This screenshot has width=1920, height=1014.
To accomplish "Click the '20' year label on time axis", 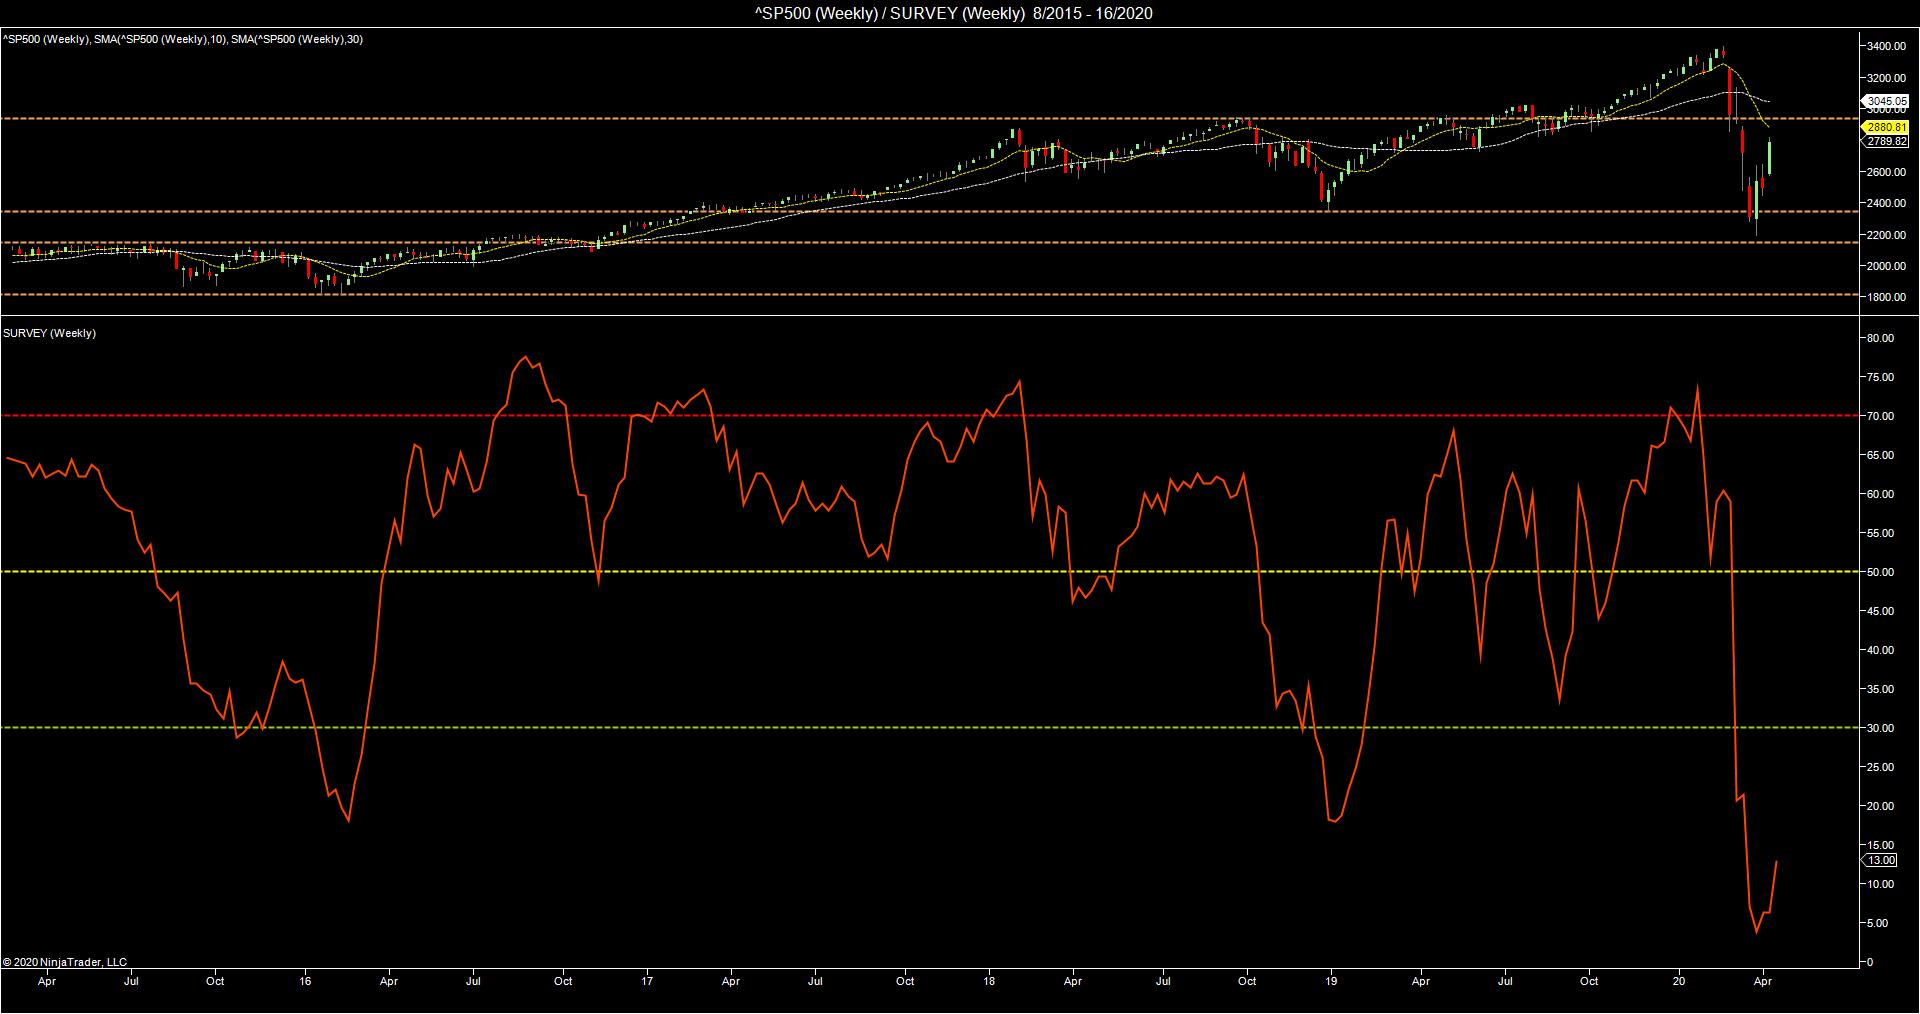I will tap(1680, 981).
